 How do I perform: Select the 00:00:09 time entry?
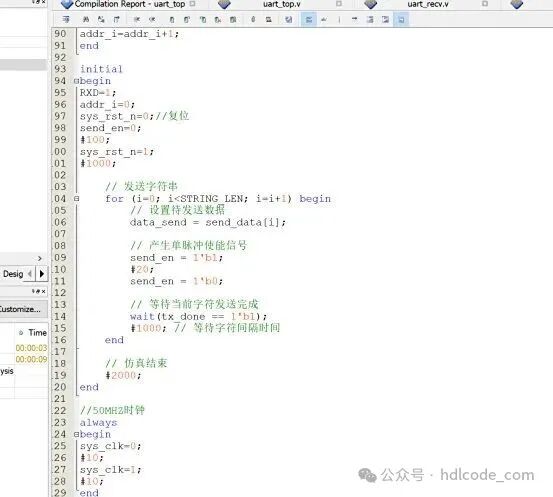click(x=31, y=359)
